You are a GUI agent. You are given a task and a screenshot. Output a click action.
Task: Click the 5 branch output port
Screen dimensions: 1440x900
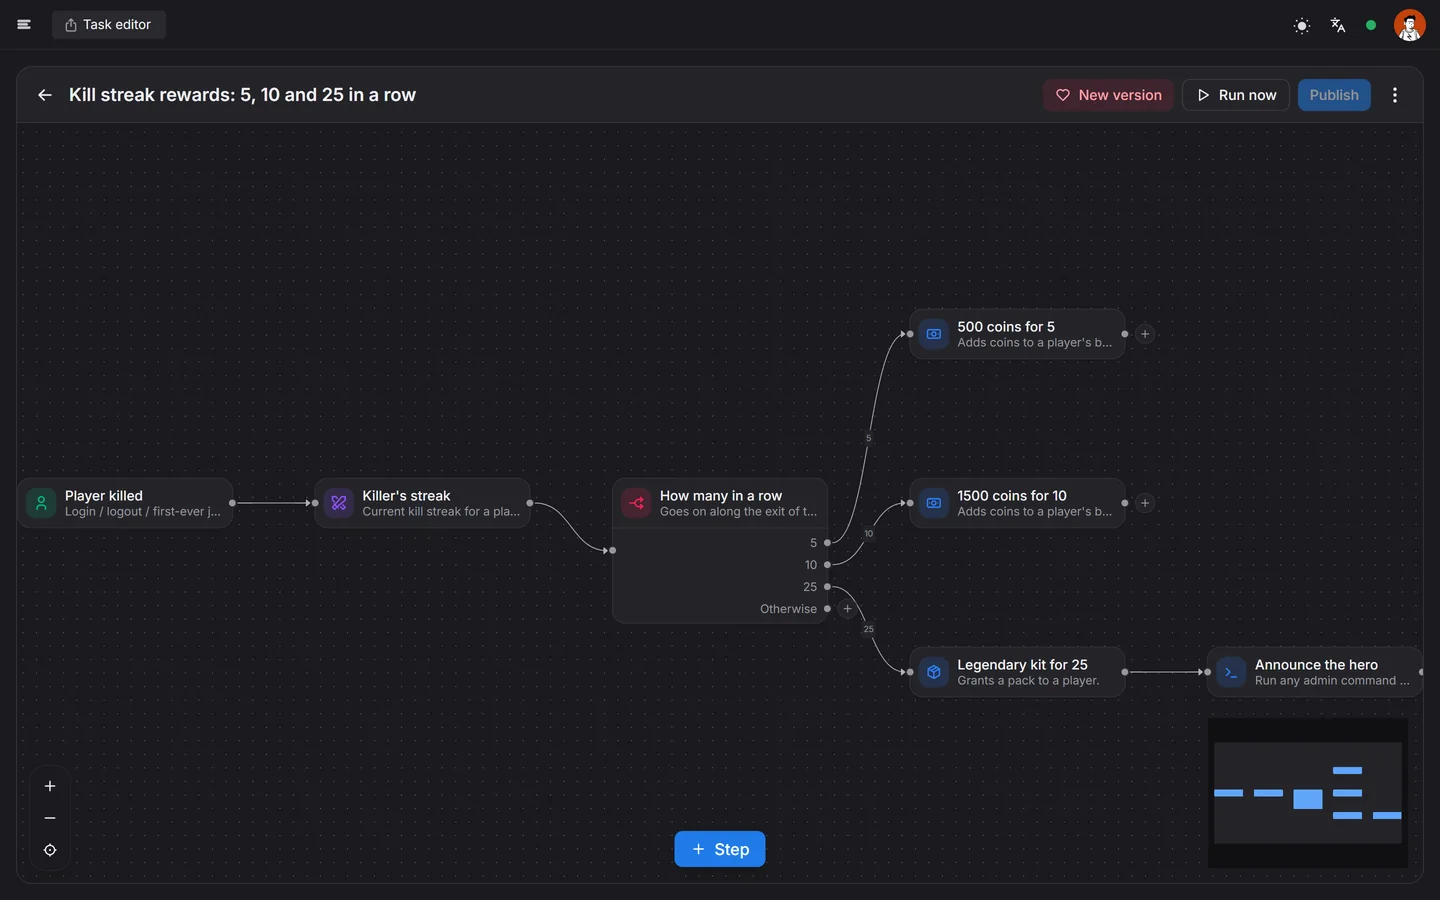point(827,543)
